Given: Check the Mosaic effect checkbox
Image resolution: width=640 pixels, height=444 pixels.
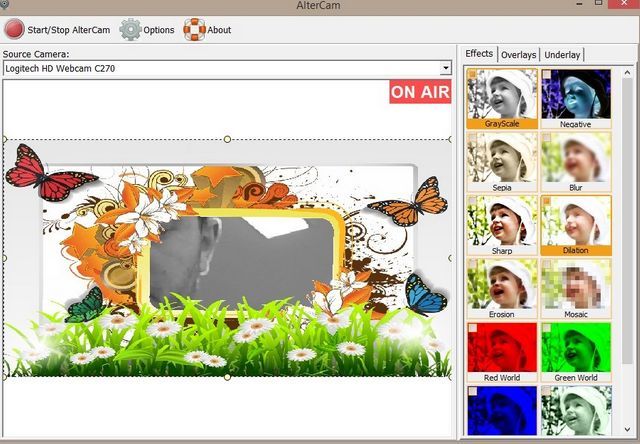Looking at the screenshot, I should click(546, 264).
